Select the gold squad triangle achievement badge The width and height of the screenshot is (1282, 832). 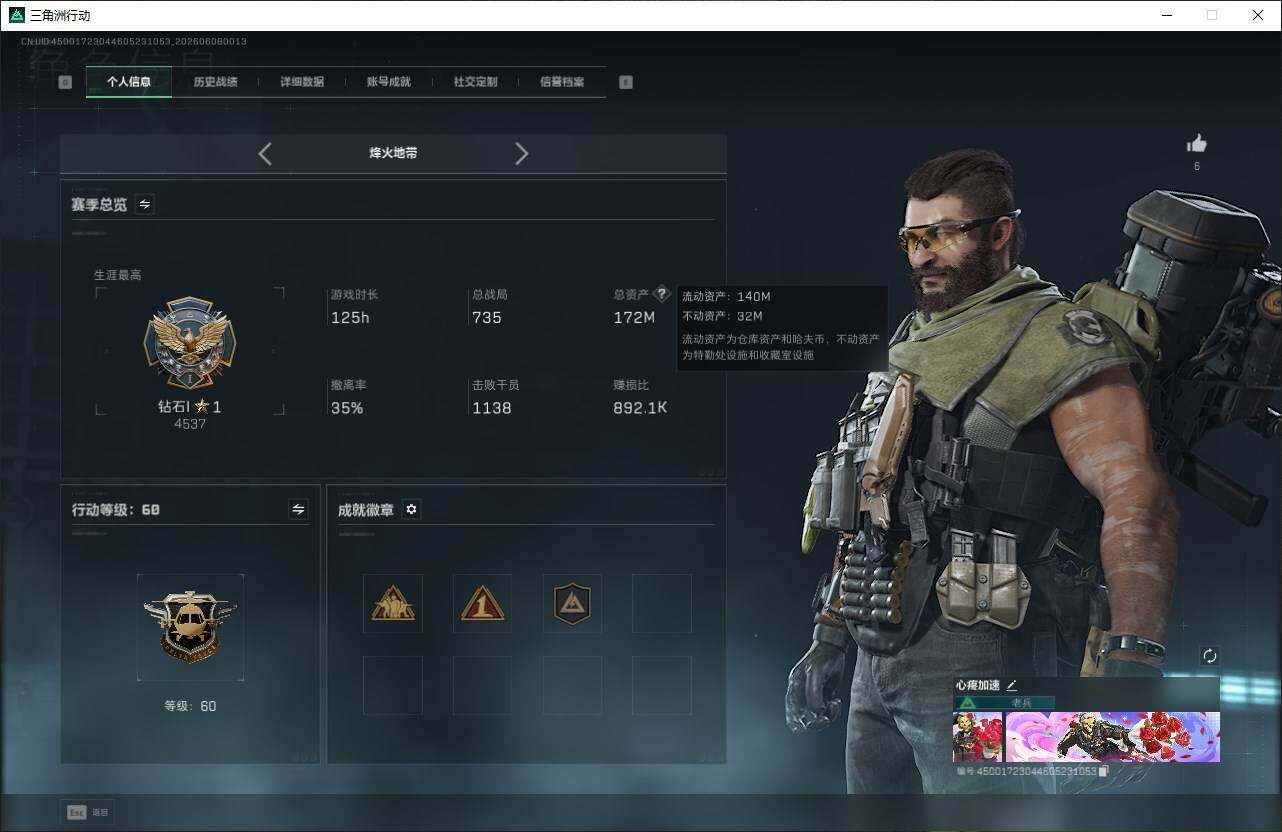click(x=393, y=603)
